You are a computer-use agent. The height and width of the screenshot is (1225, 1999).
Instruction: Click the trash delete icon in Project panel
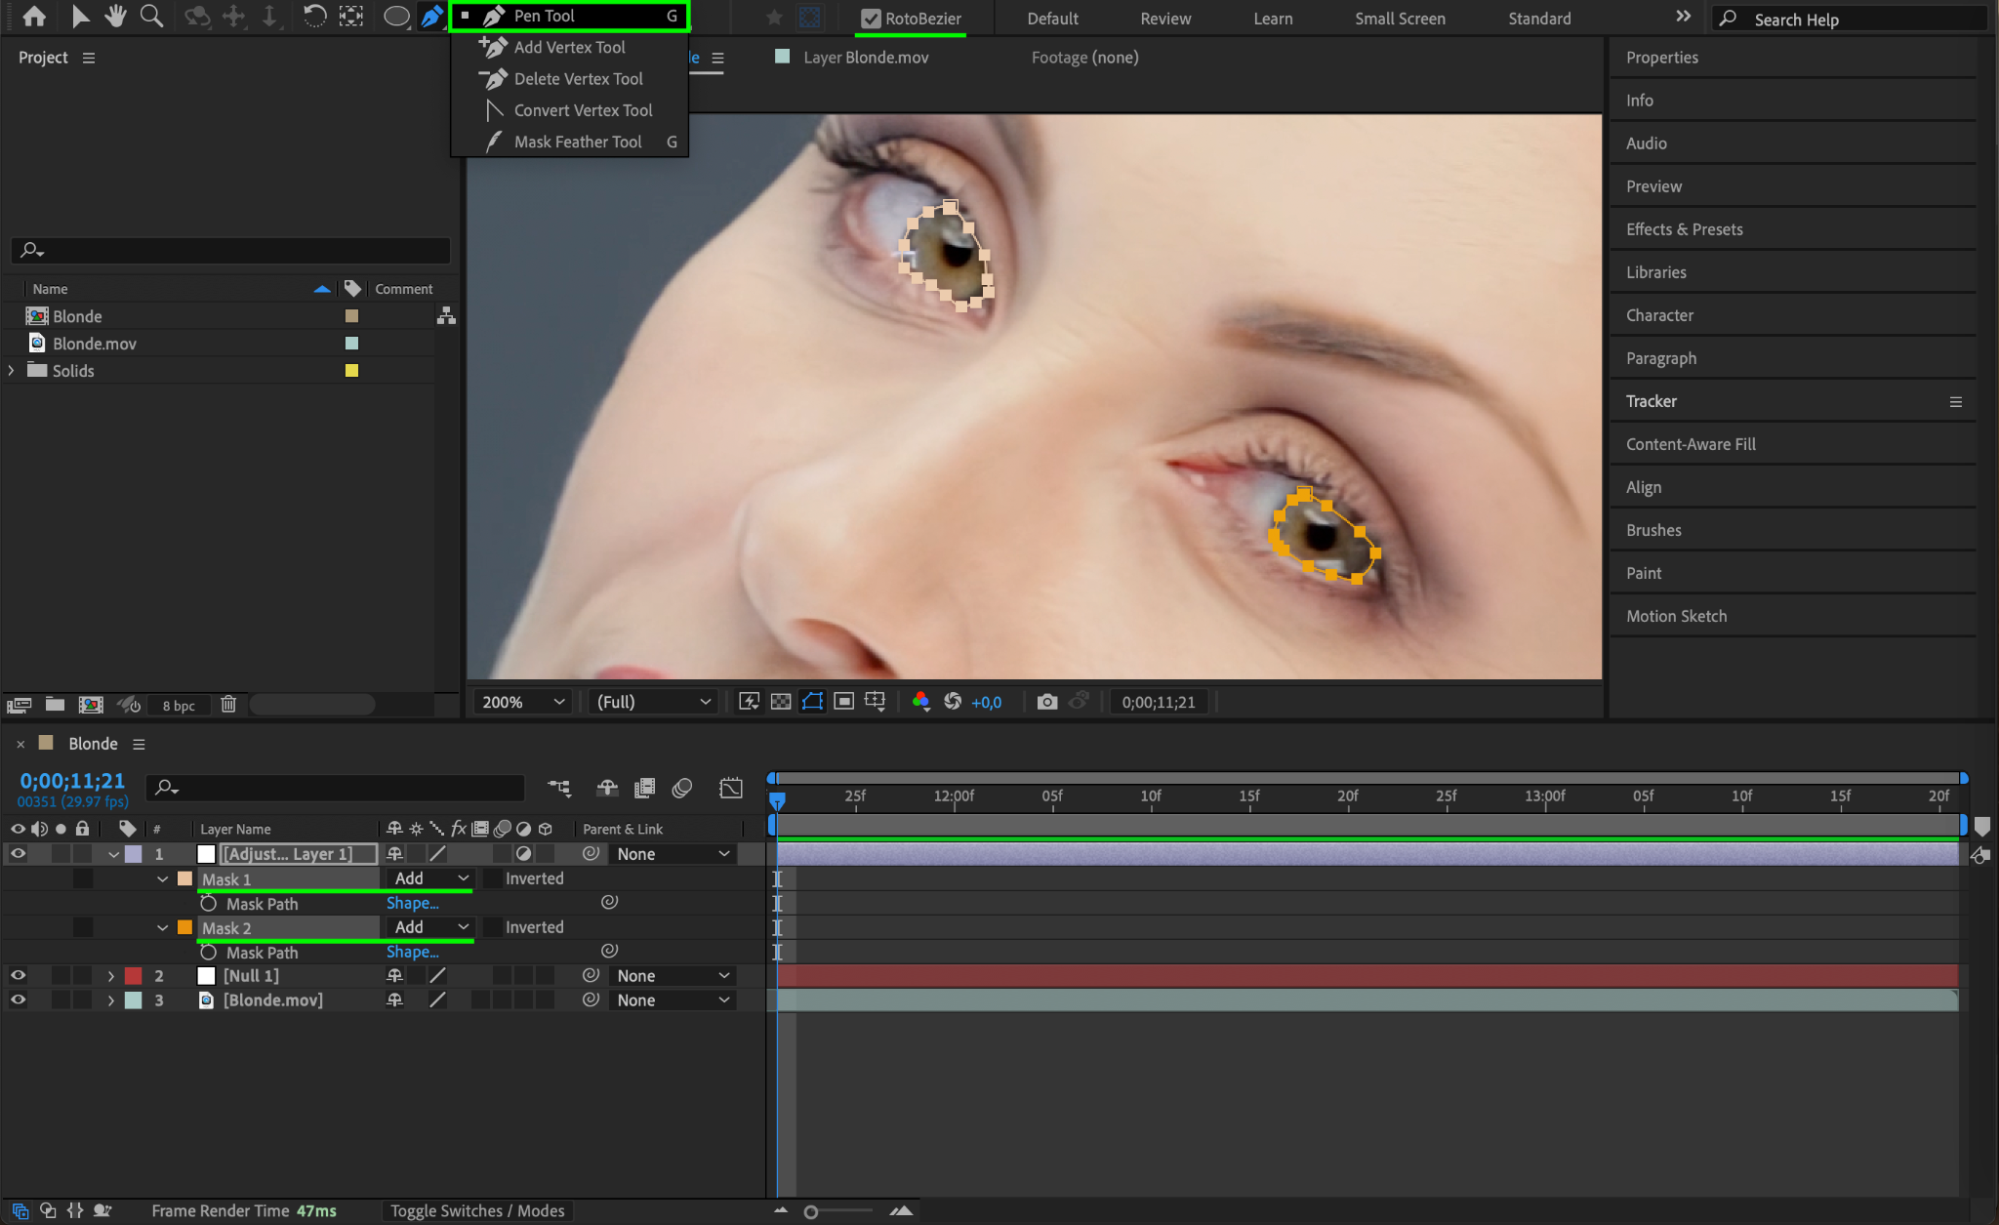[x=228, y=704]
